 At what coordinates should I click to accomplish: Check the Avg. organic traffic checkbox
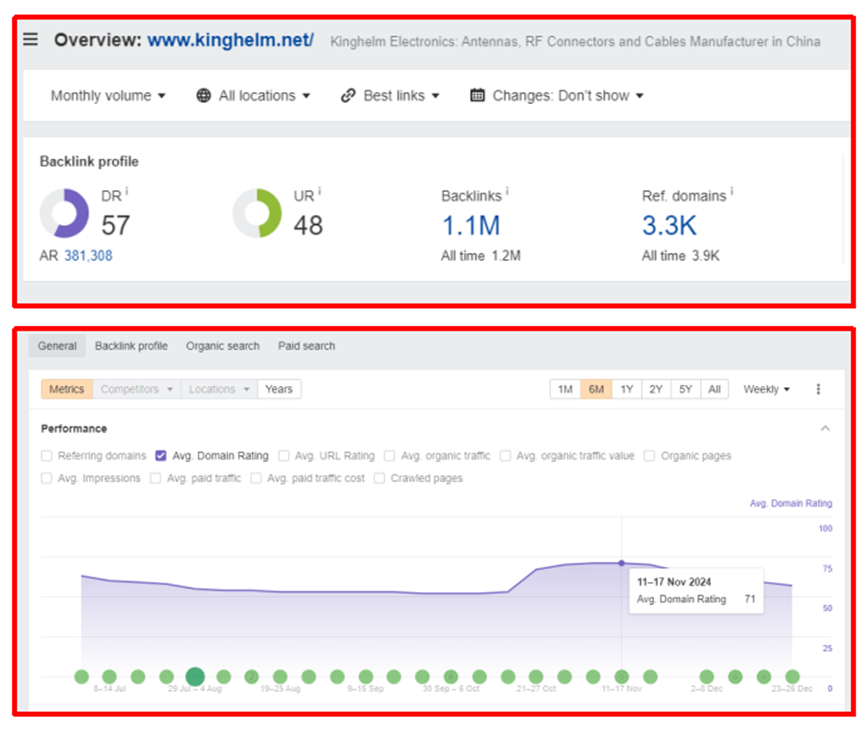click(390, 456)
